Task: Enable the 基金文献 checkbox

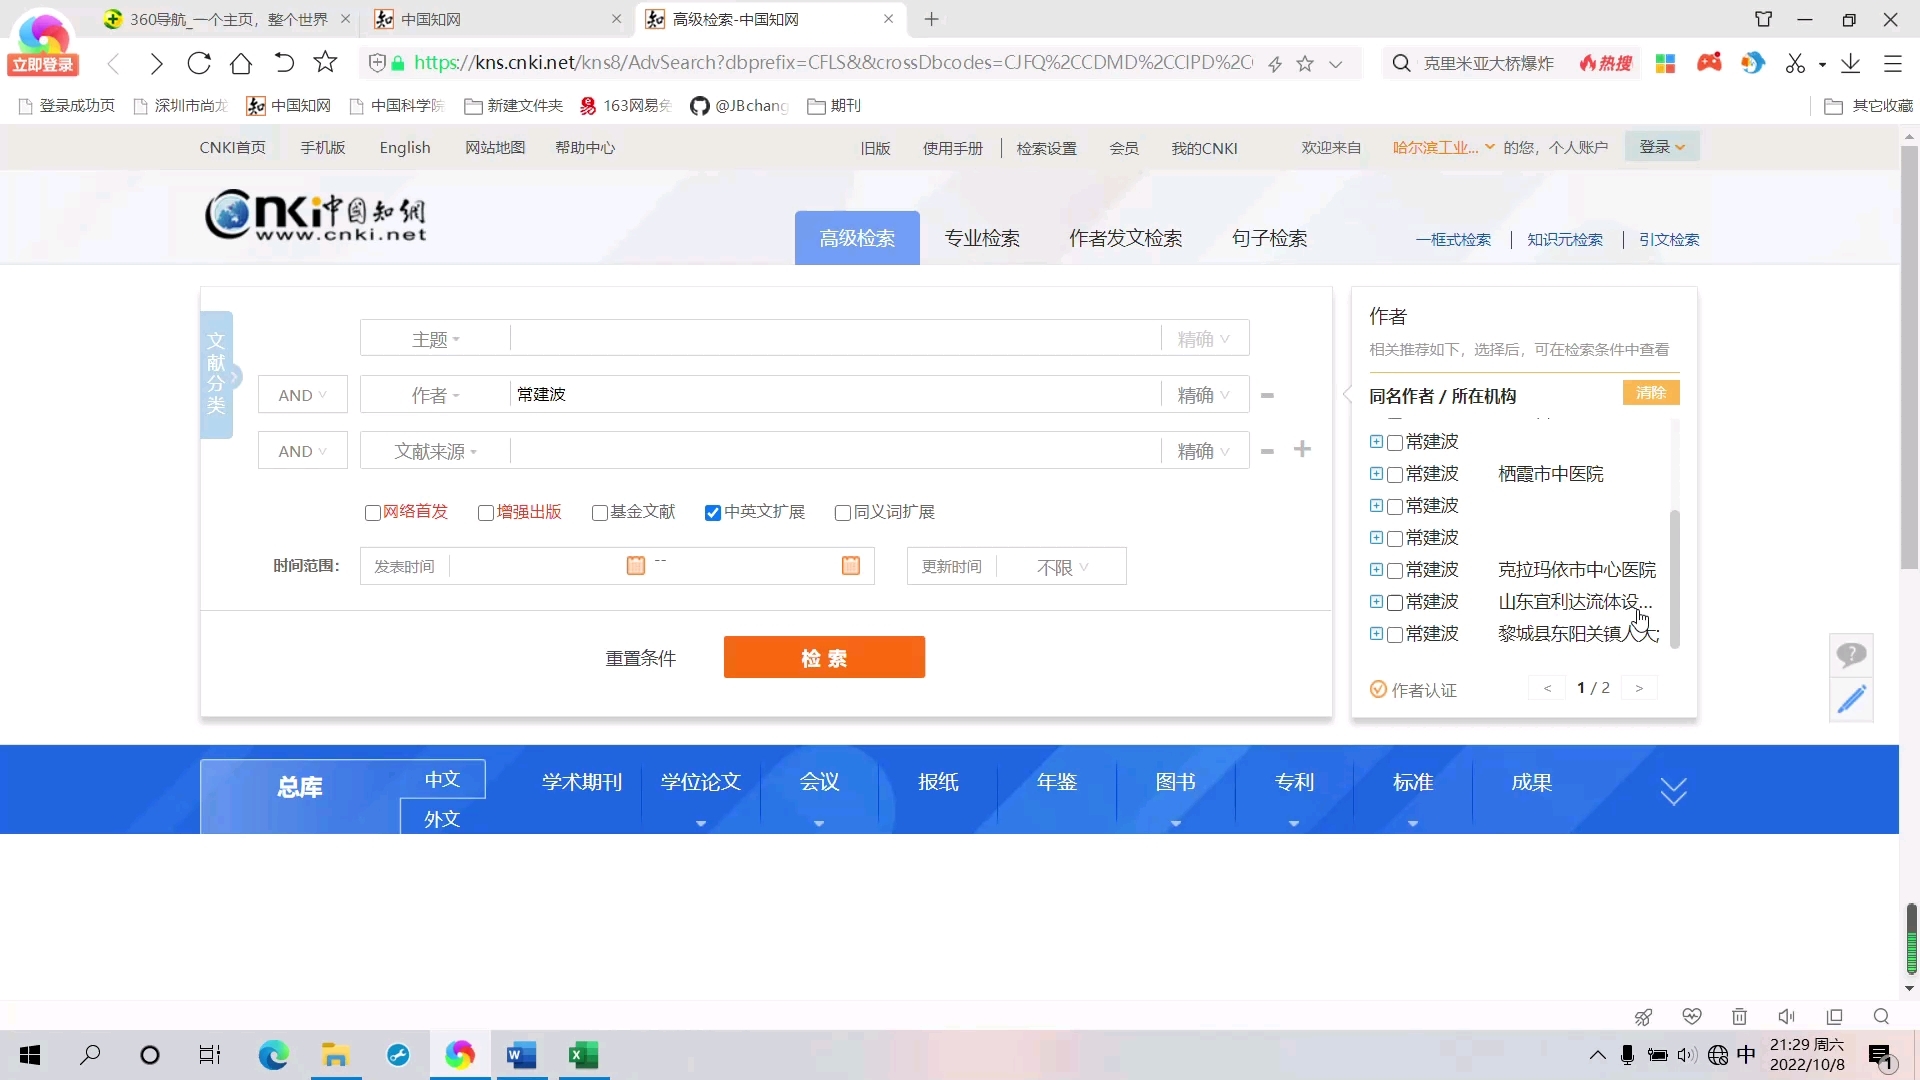Action: (x=600, y=513)
